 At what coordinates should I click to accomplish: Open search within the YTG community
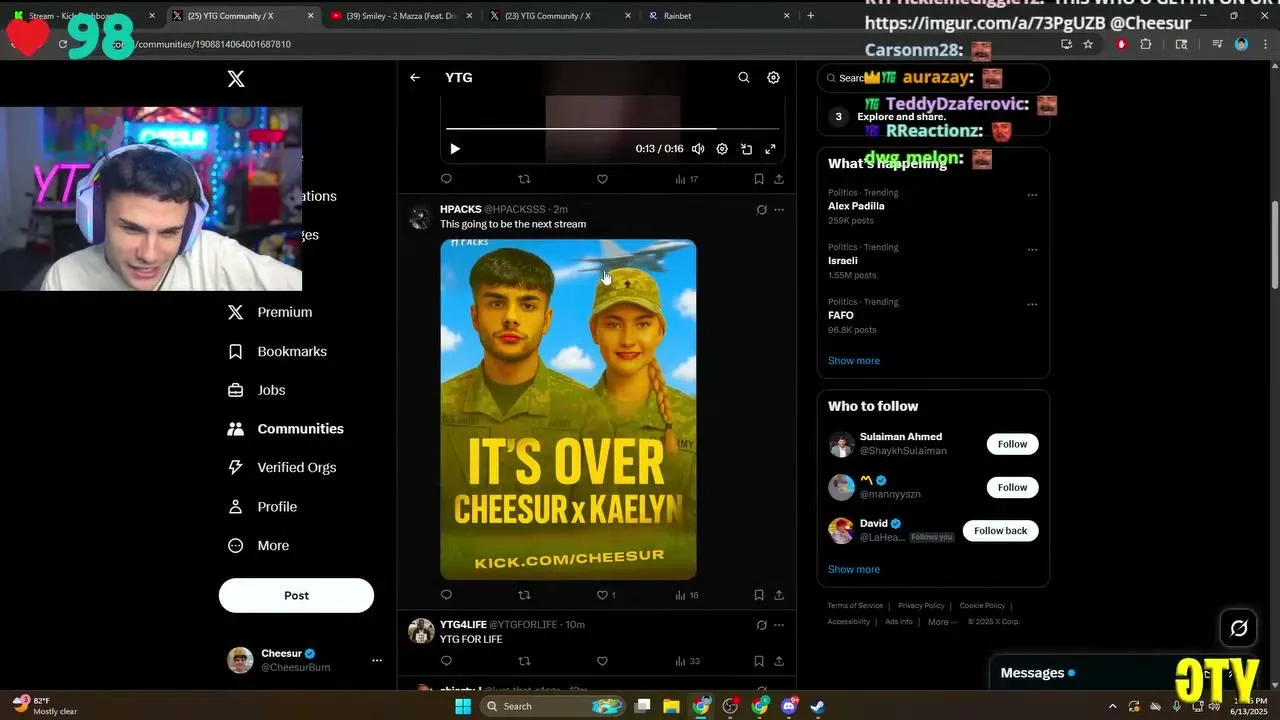743,77
